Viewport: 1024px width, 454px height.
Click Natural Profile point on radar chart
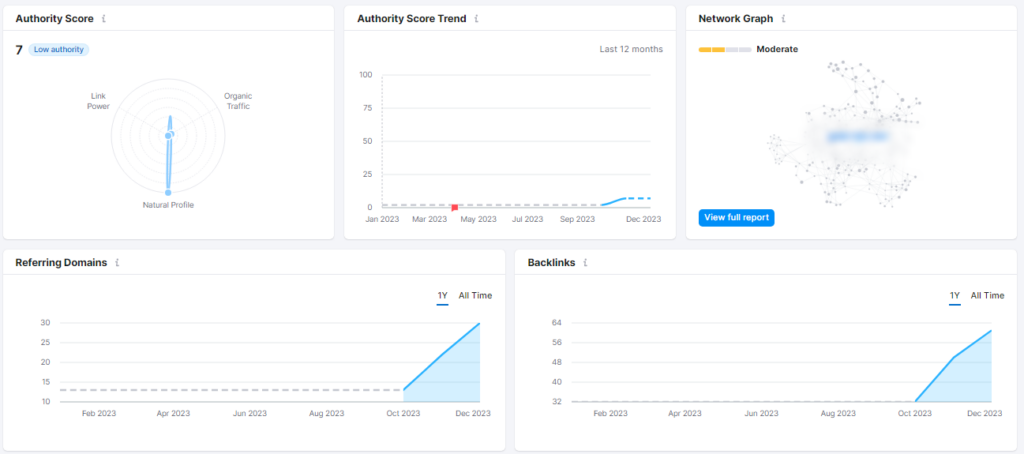tap(168, 193)
